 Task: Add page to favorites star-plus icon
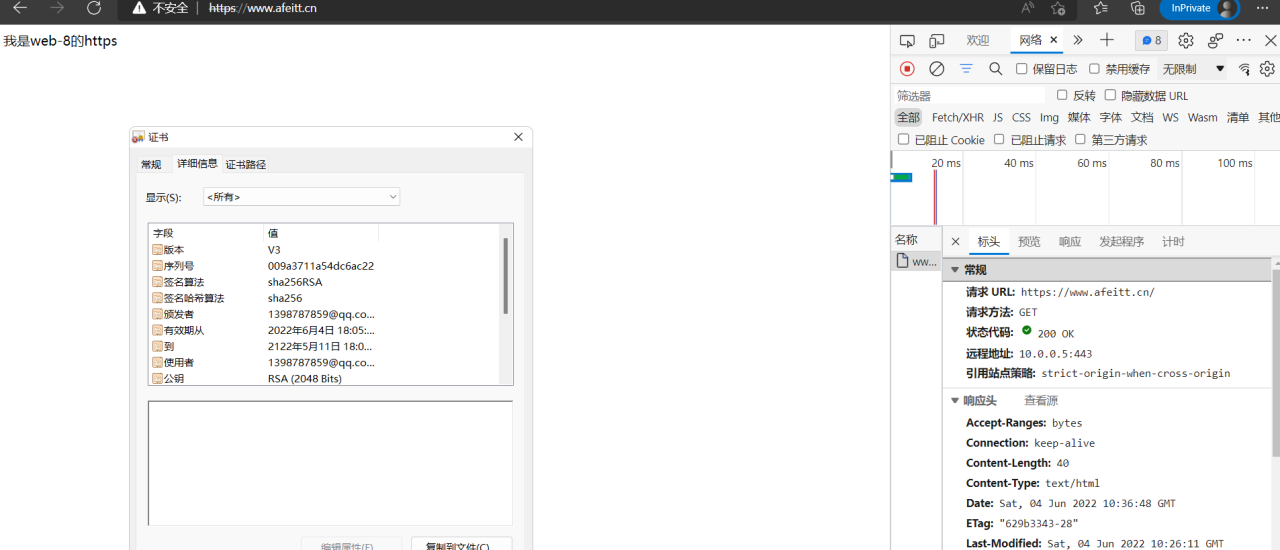(x=1058, y=8)
